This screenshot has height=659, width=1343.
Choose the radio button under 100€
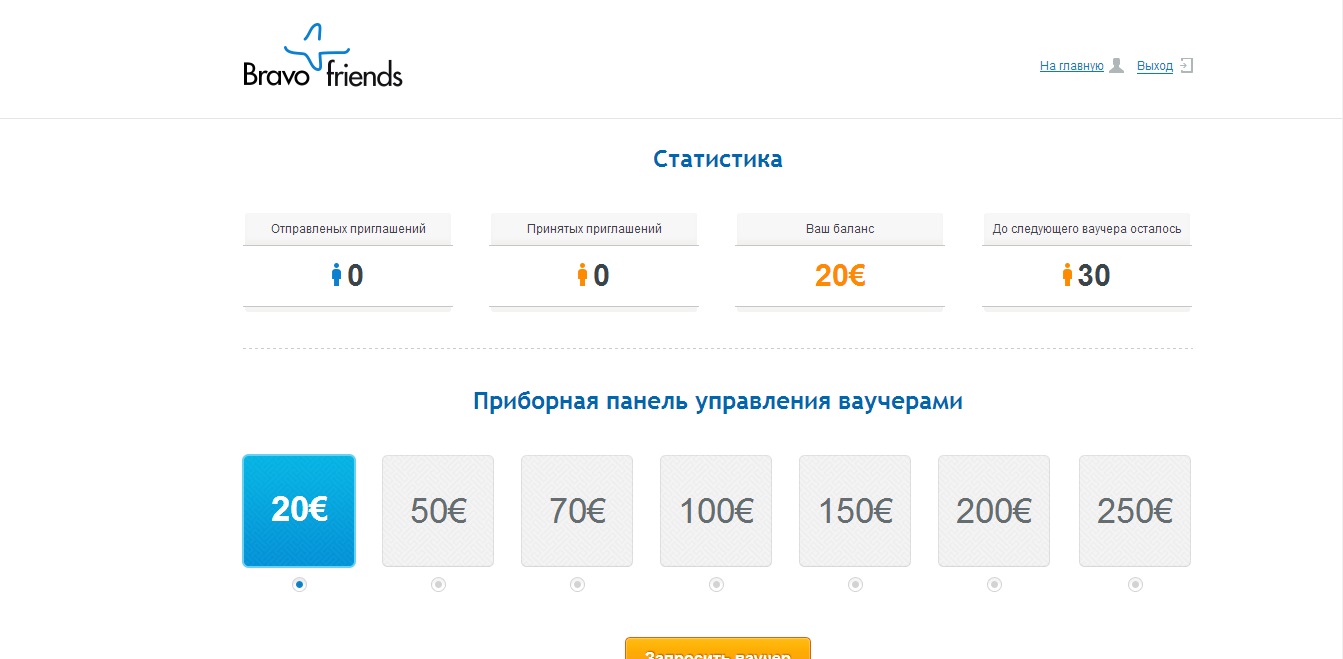tap(716, 585)
